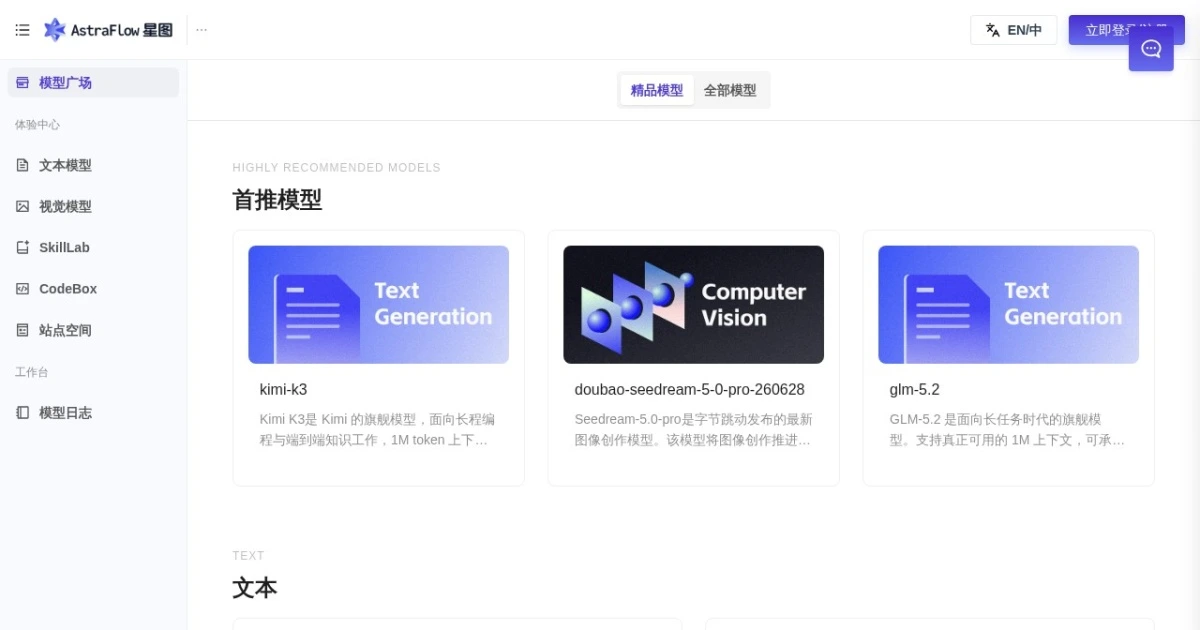1200x630 pixels.
Task: Click the 文本 section heading
Action: (x=255, y=588)
